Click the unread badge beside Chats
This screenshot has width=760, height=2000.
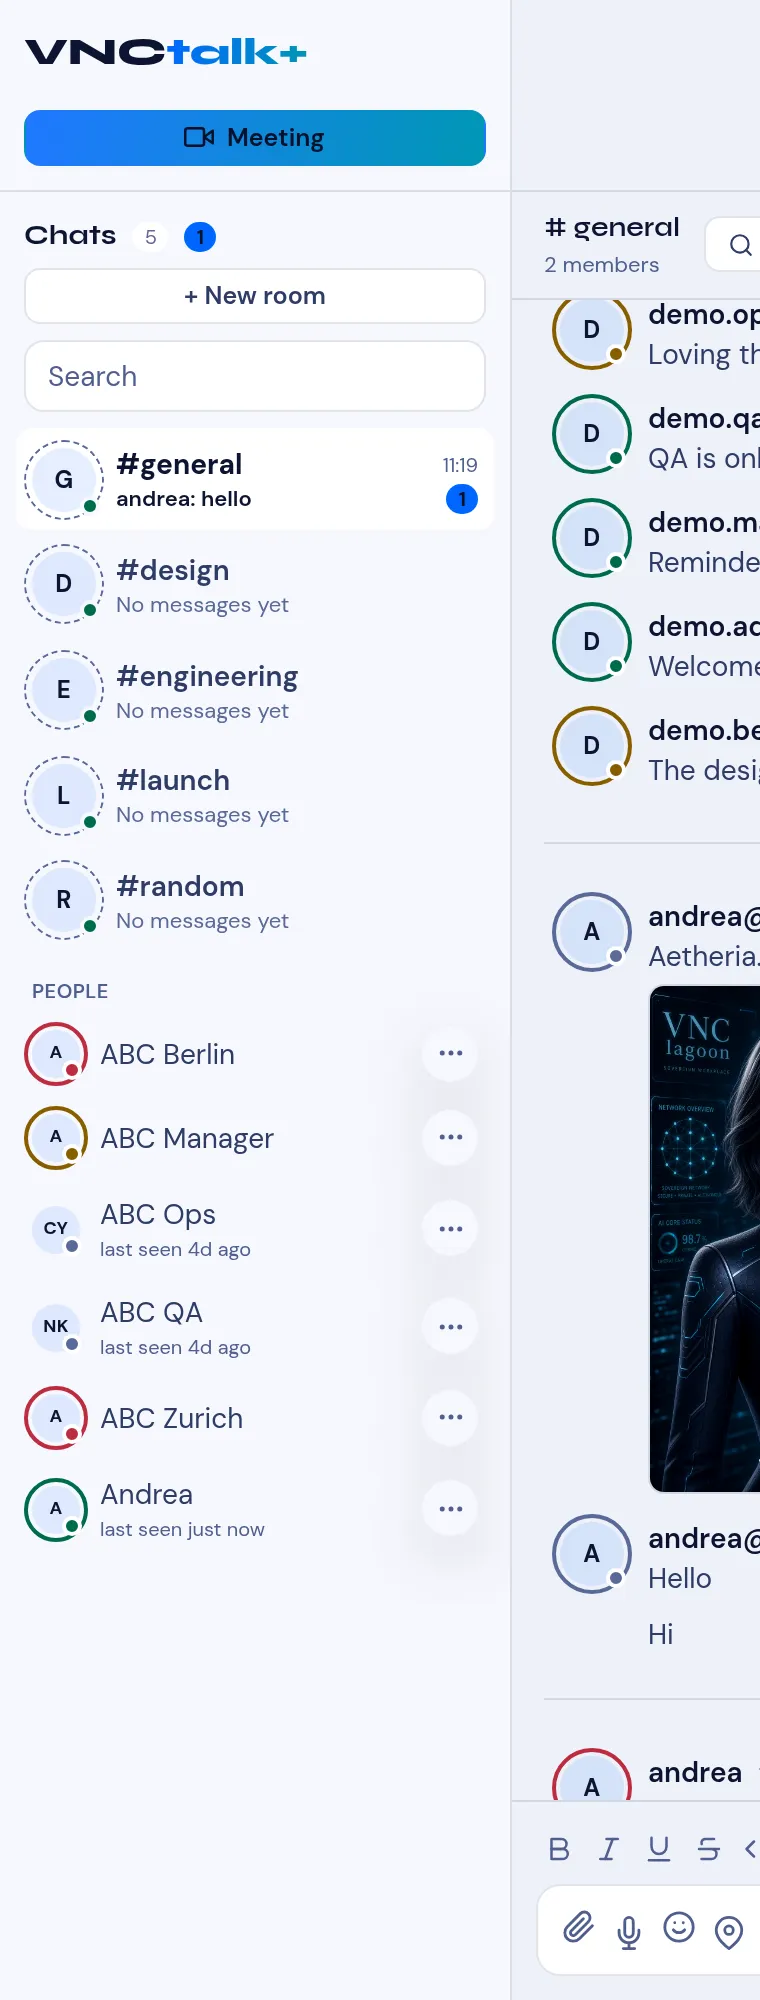pos(200,237)
